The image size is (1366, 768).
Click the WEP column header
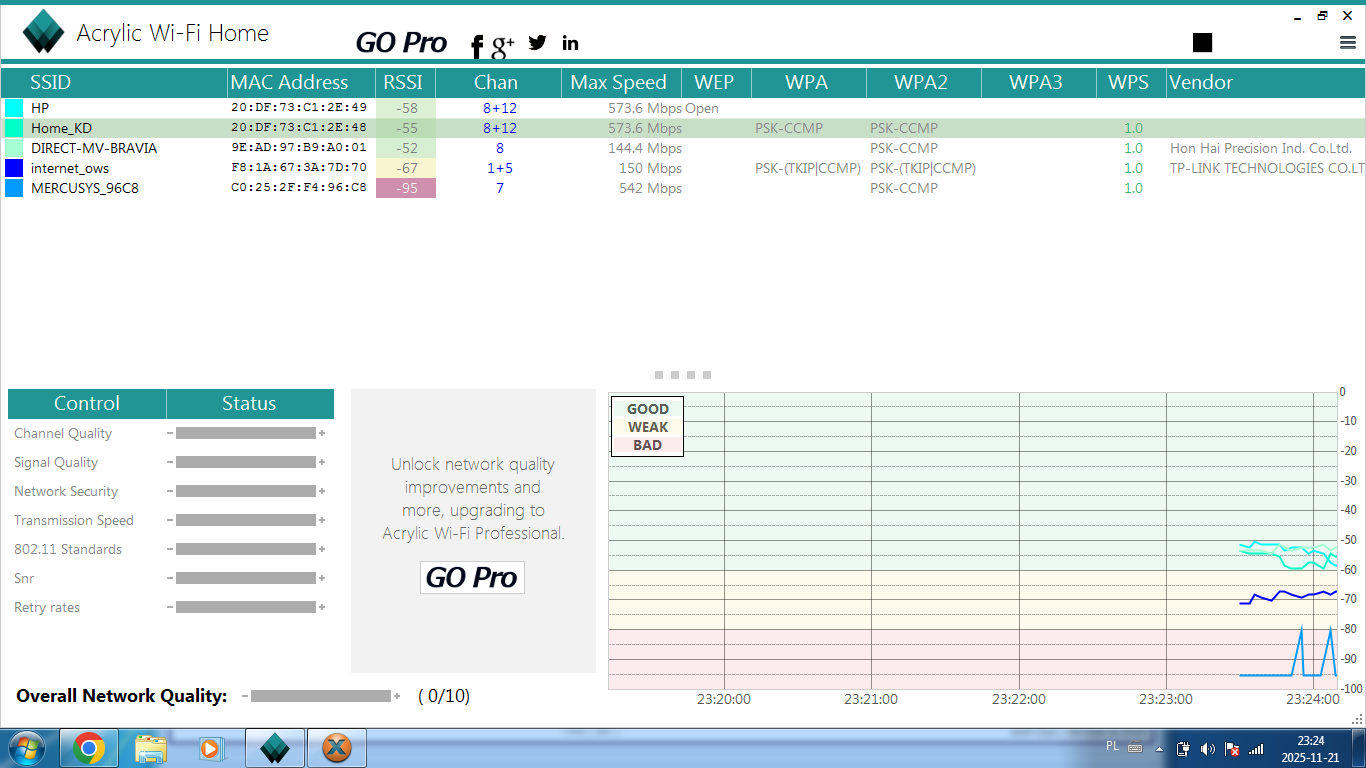click(716, 82)
